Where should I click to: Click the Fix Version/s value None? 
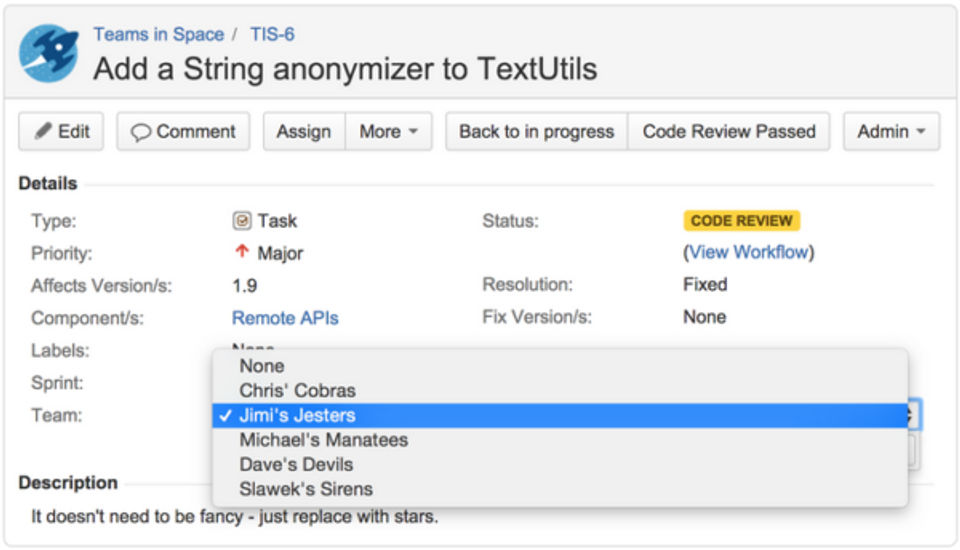tap(705, 317)
